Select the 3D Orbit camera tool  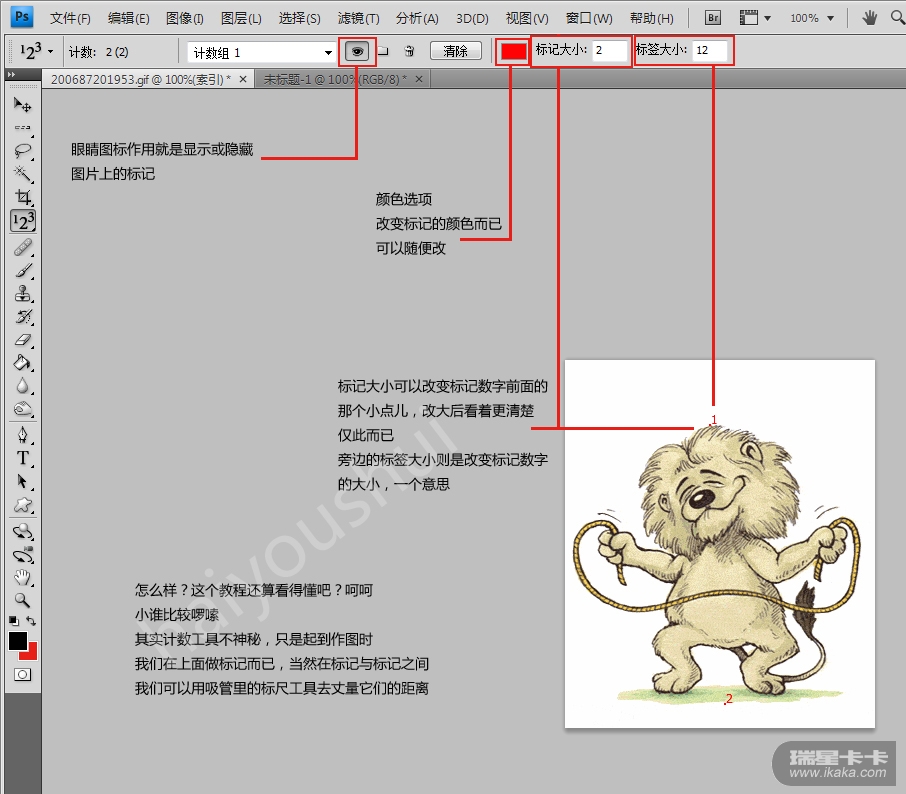coord(23,555)
